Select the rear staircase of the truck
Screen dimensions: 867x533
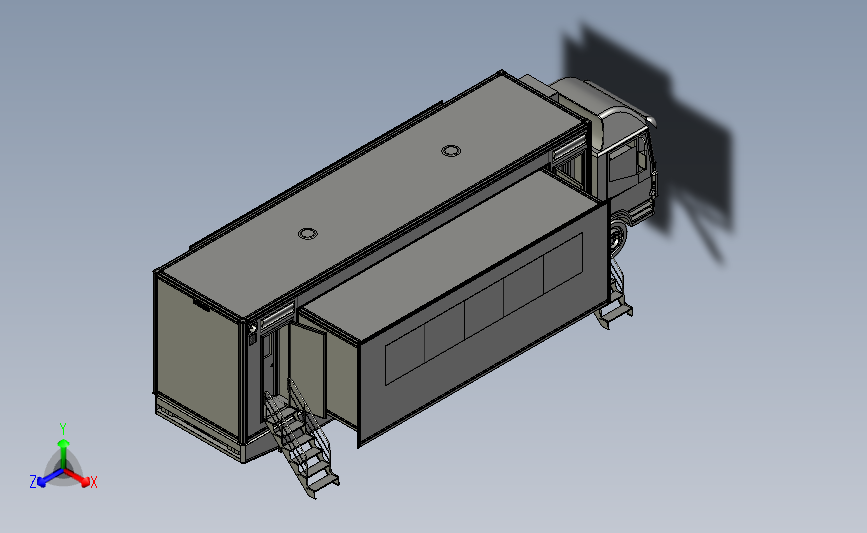[x=300, y=440]
